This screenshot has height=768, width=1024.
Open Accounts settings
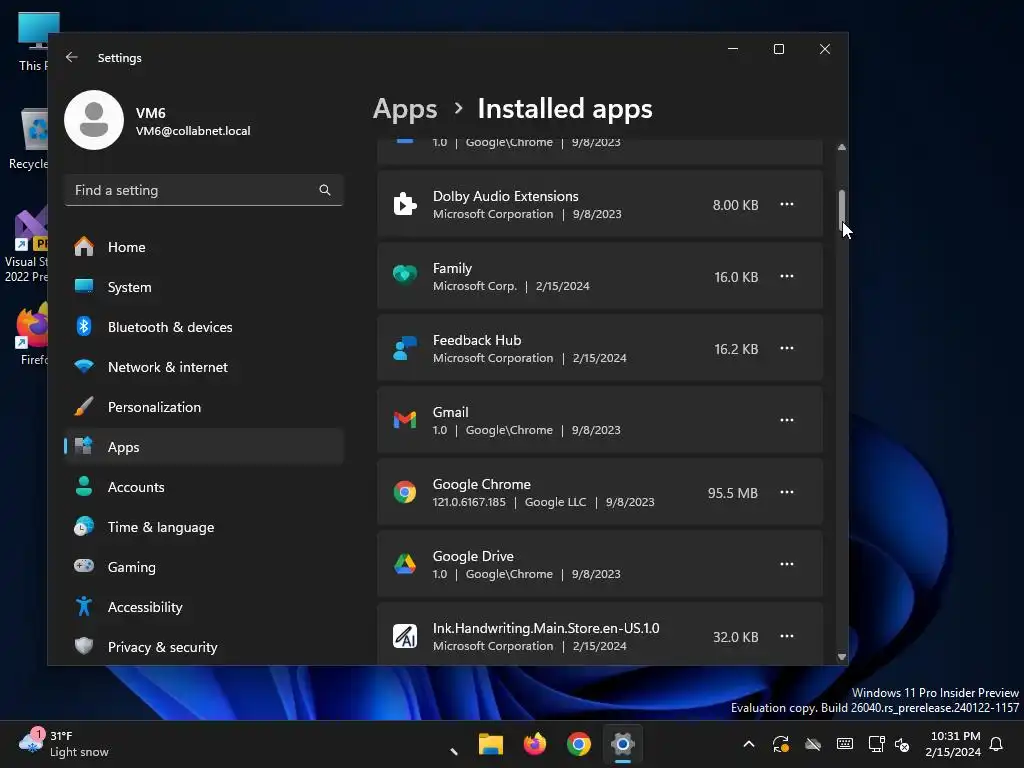[204, 487]
